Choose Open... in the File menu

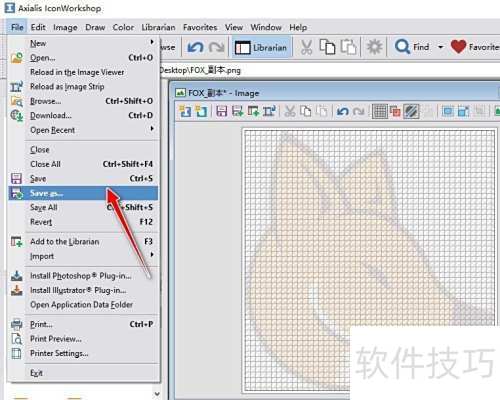[83, 58]
